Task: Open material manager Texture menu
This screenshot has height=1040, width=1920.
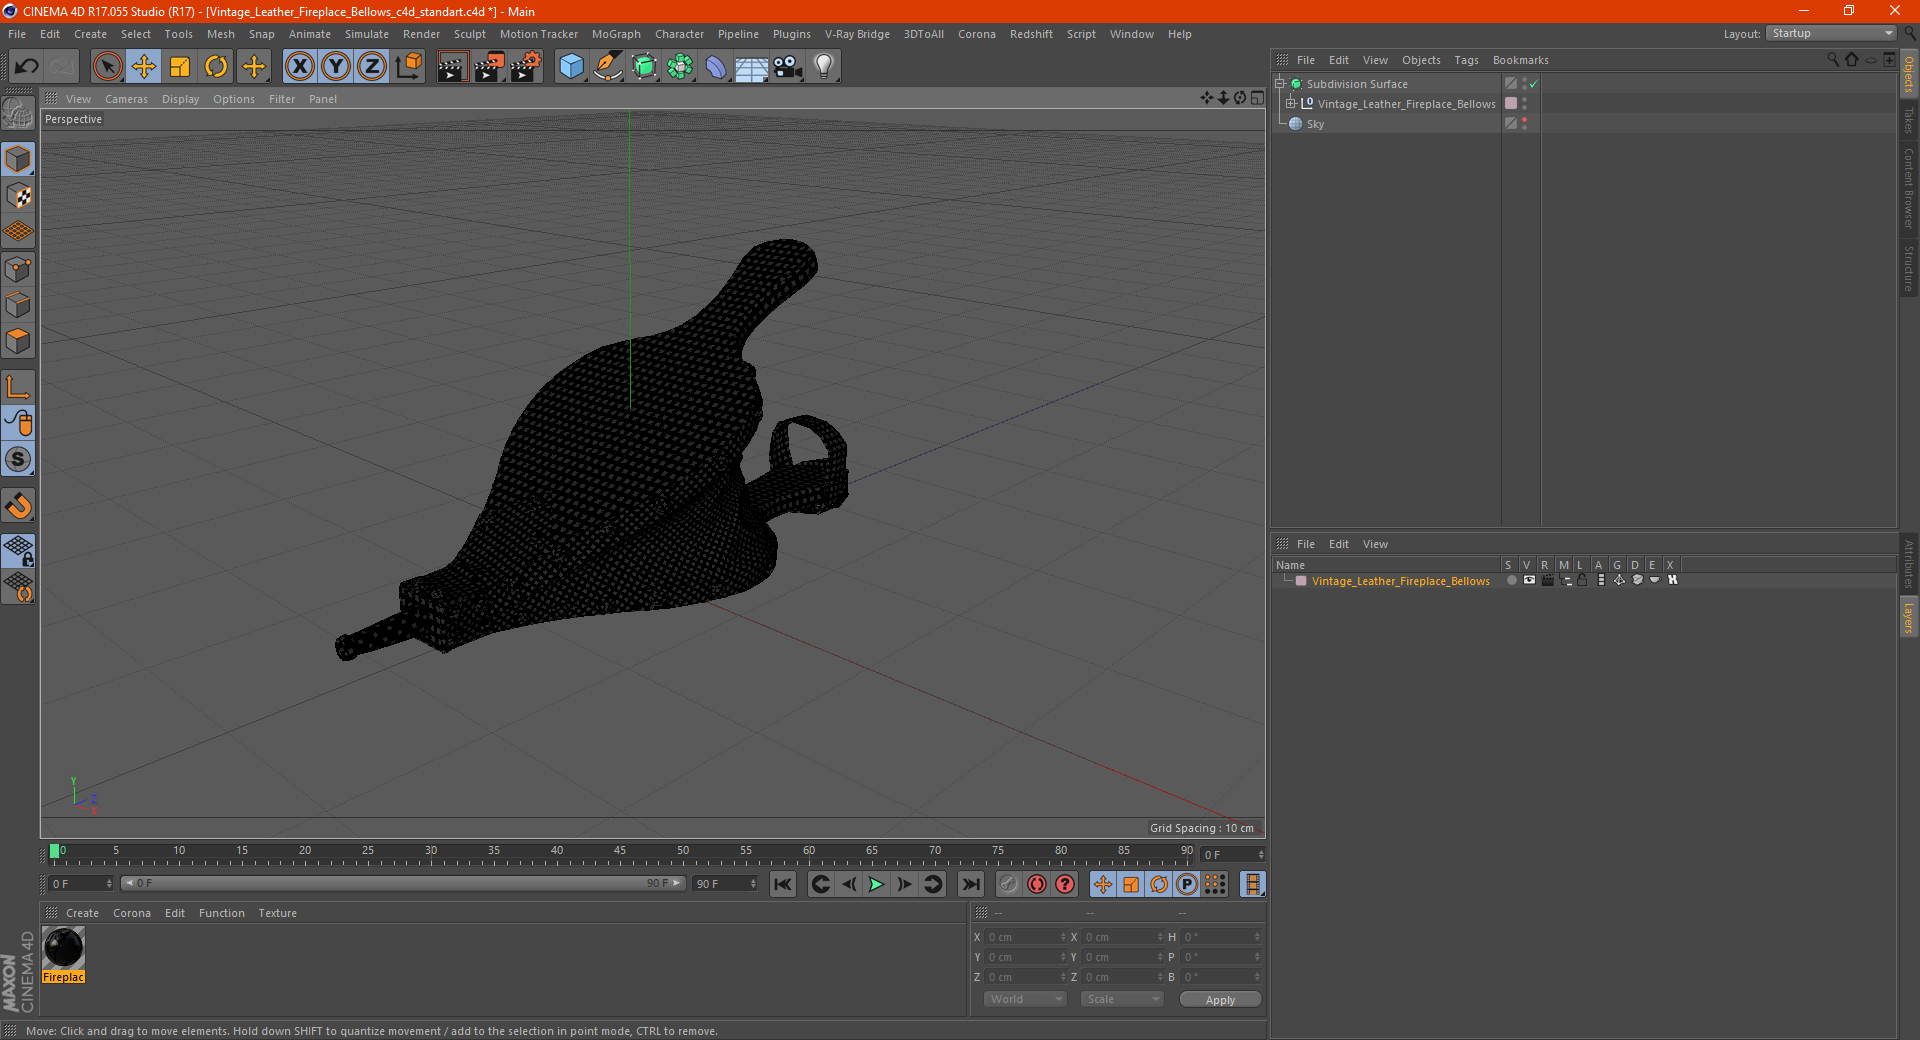Action: [277, 913]
